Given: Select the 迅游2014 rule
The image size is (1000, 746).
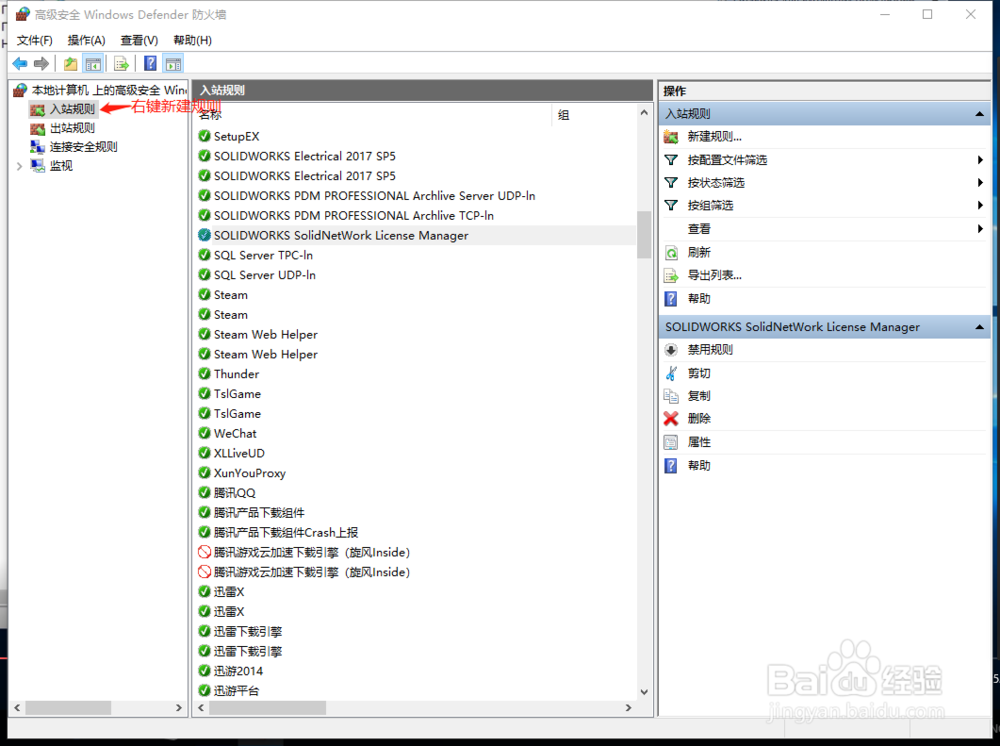Looking at the screenshot, I should point(238,671).
